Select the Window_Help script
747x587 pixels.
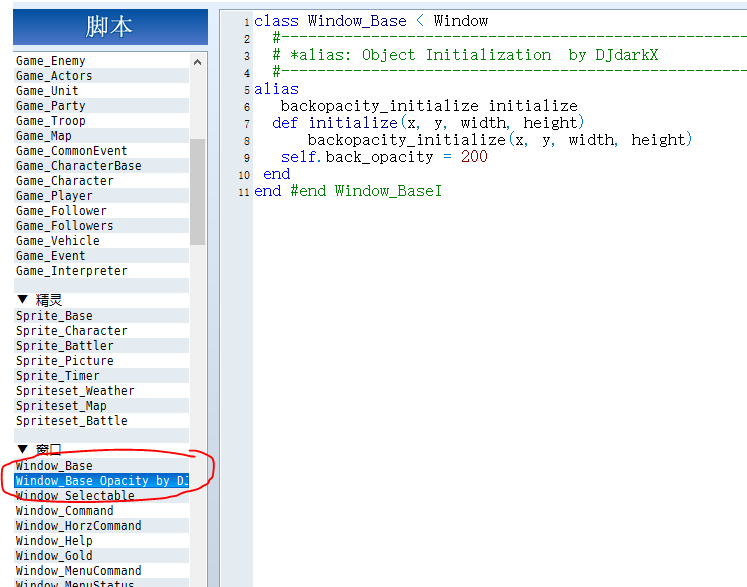point(101,541)
